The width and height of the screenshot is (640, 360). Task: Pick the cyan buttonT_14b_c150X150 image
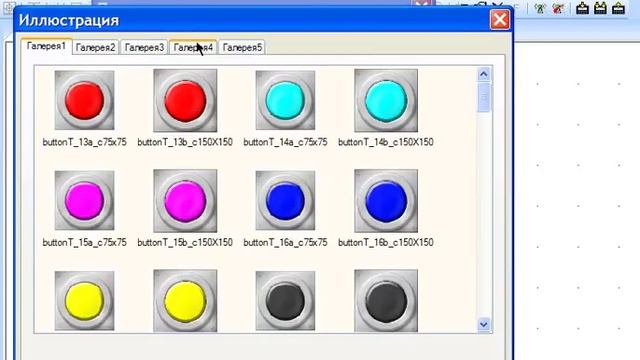[x=386, y=100]
